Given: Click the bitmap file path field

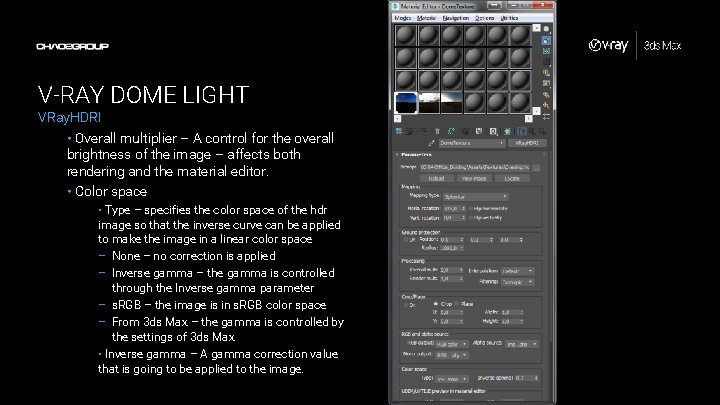Looking at the screenshot, I should click(475, 168).
